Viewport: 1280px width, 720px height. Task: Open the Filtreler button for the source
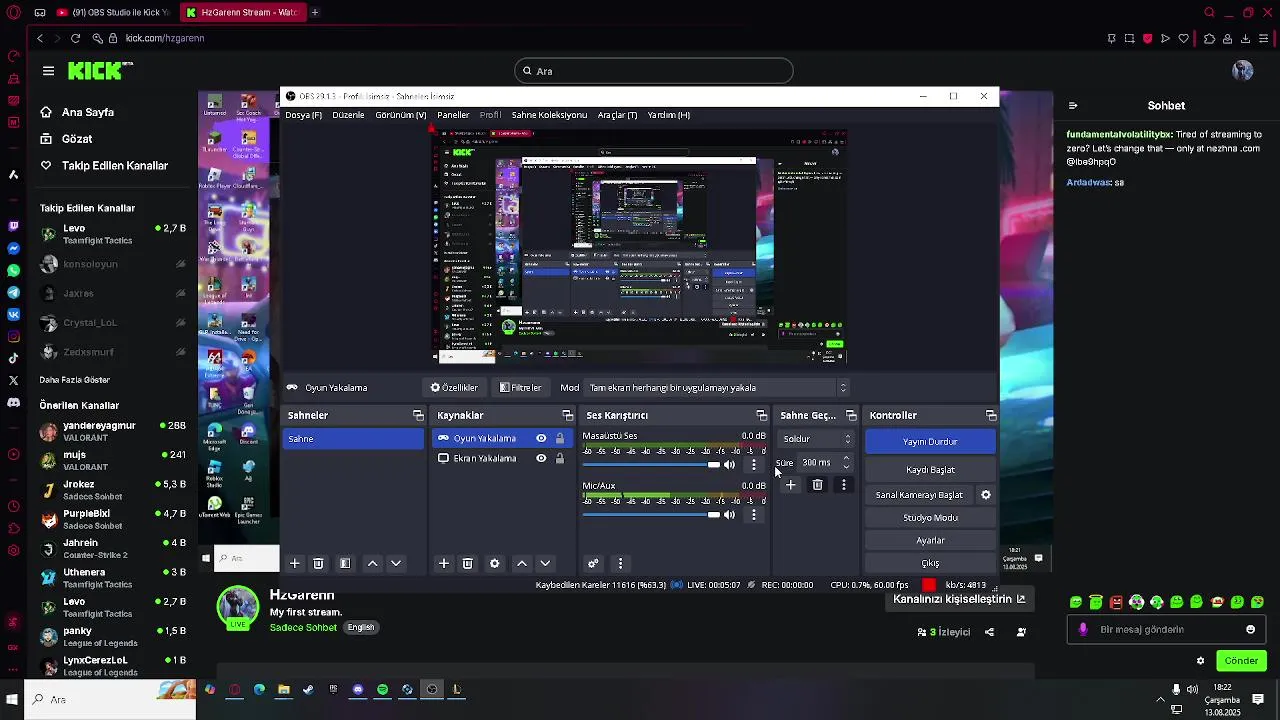[x=521, y=388]
